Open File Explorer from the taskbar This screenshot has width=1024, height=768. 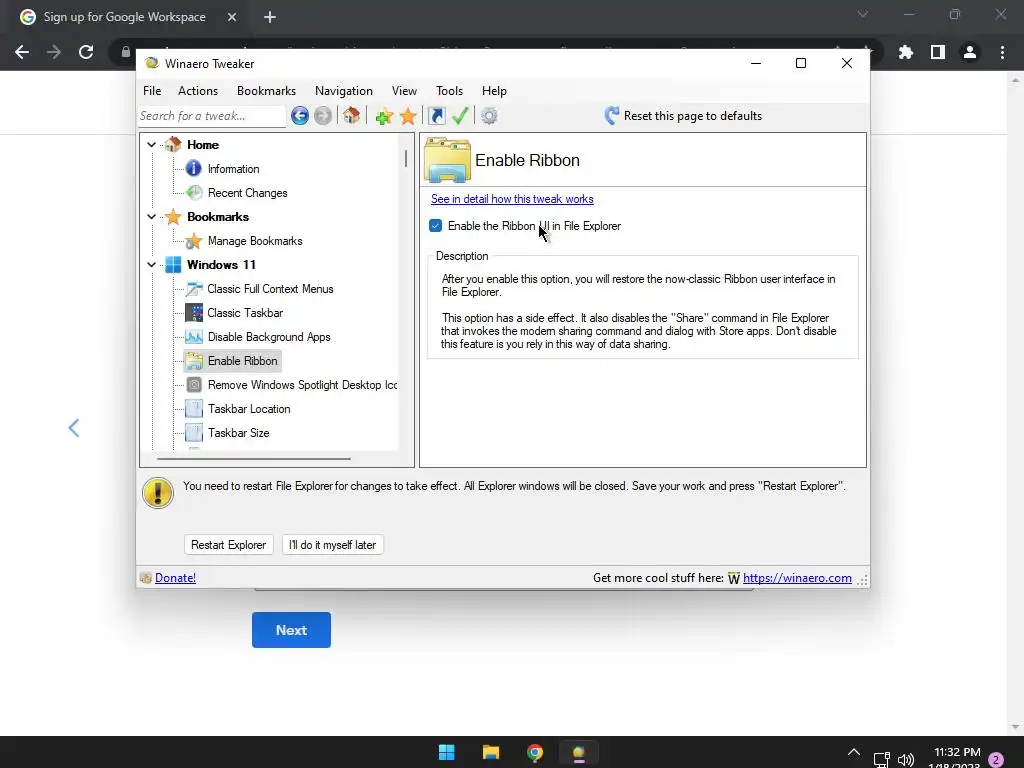point(490,752)
